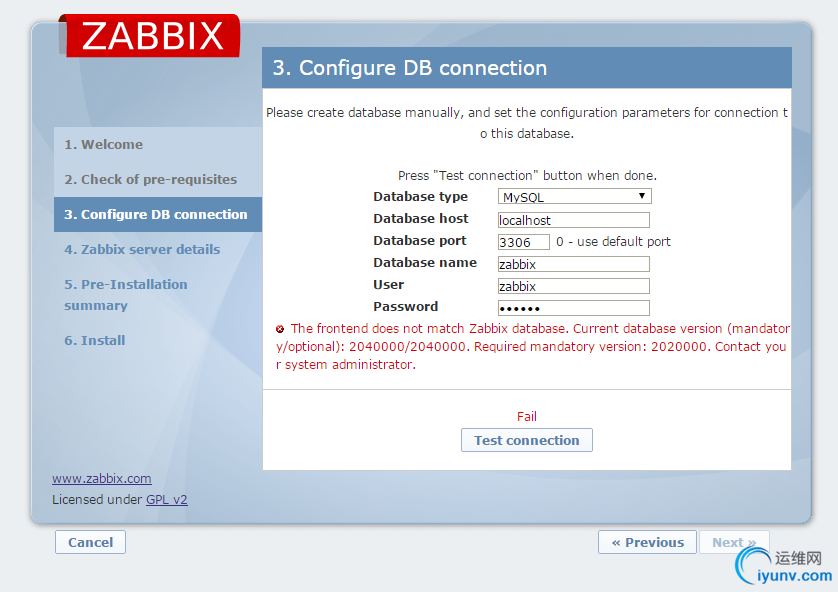The height and width of the screenshot is (592, 838).
Task: Open the Database type dropdown
Action: coord(575,197)
